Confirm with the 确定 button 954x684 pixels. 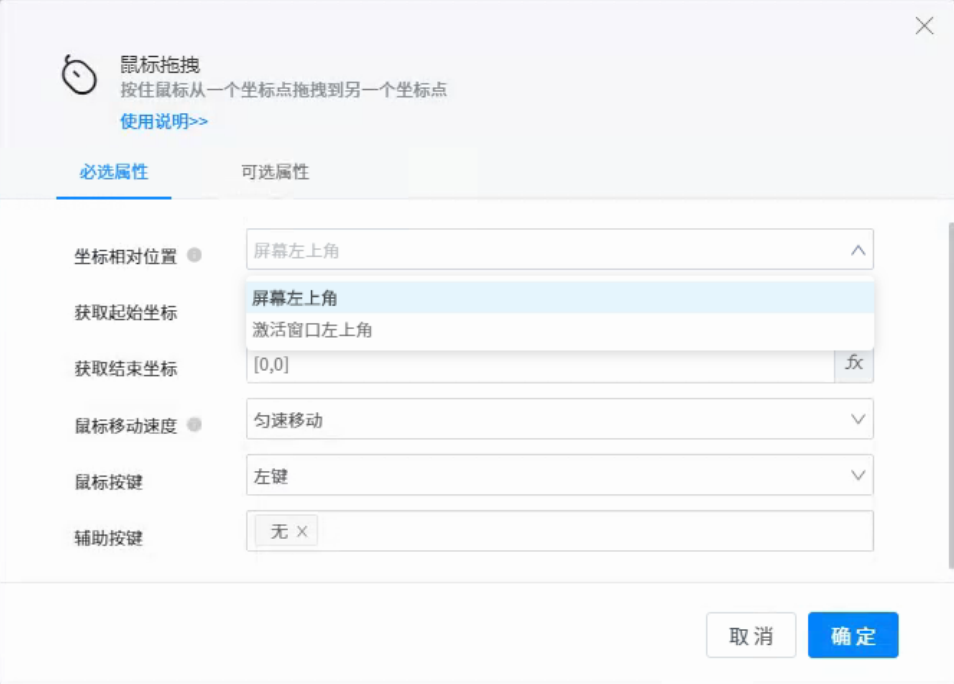(853, 636)
